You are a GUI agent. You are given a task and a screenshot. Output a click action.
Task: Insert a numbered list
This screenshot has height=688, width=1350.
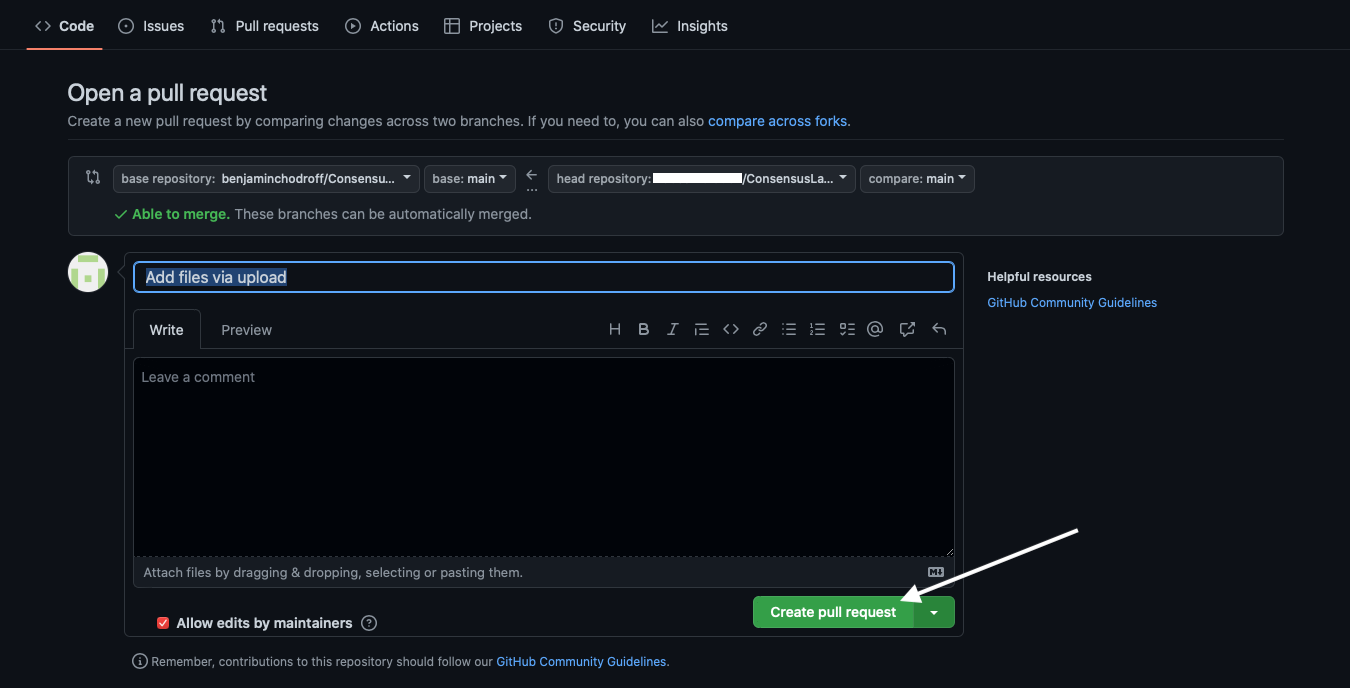[x=818, y=329]
